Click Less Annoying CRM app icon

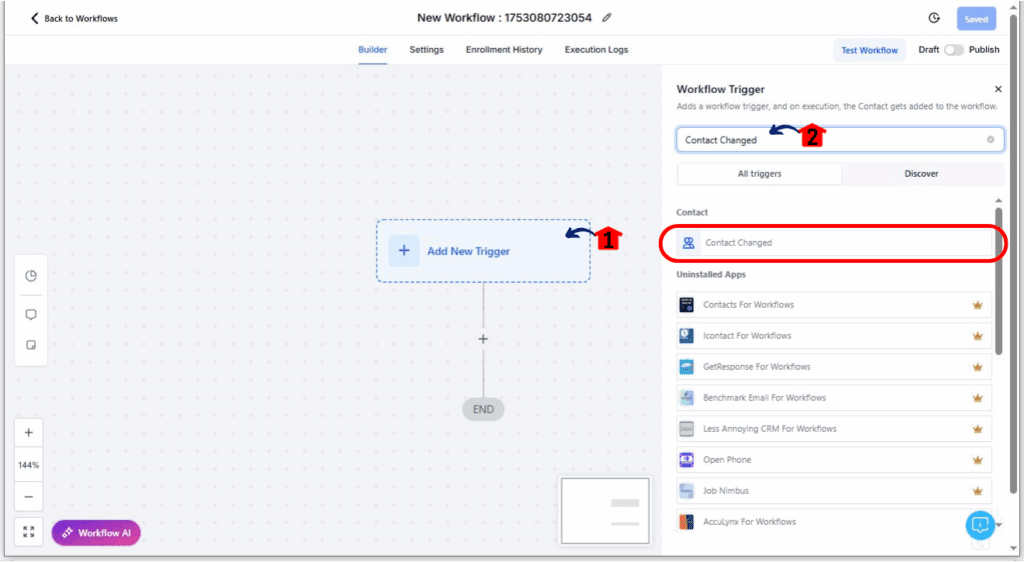click(686, 429)
